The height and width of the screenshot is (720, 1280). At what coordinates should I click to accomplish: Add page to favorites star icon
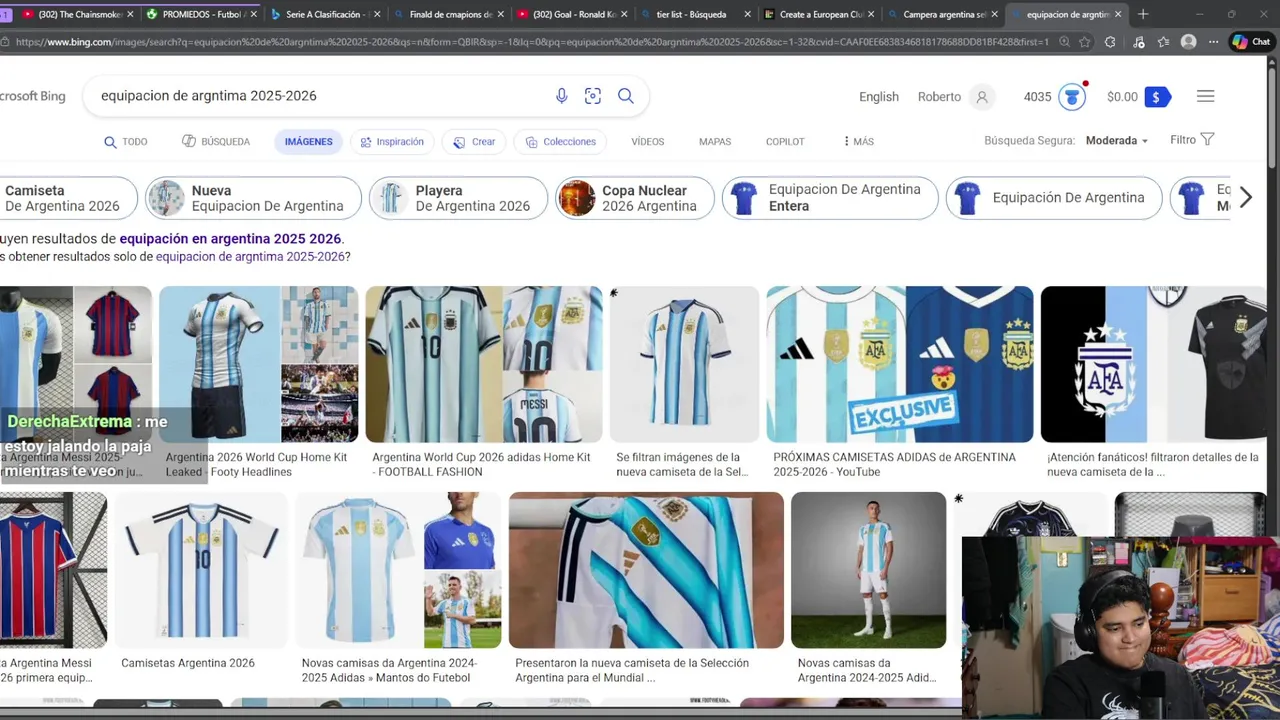tap(1085, 42)
